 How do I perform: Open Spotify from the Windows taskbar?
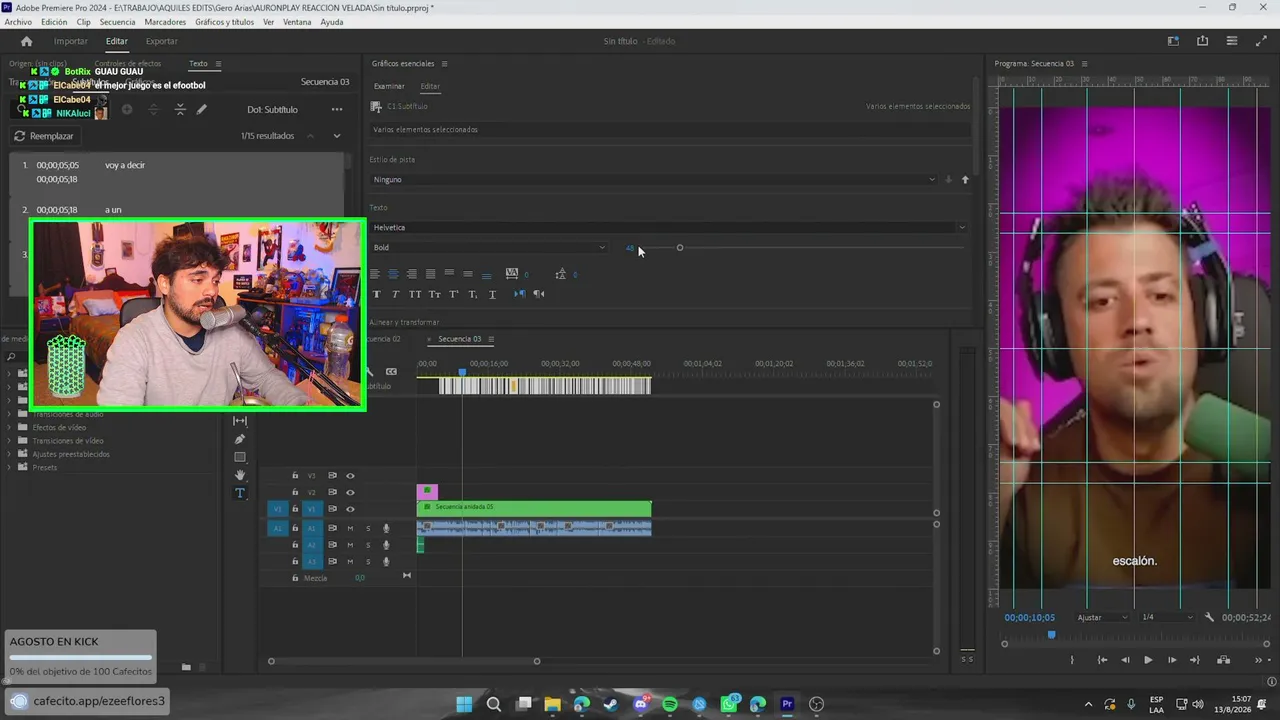[670, 704]
